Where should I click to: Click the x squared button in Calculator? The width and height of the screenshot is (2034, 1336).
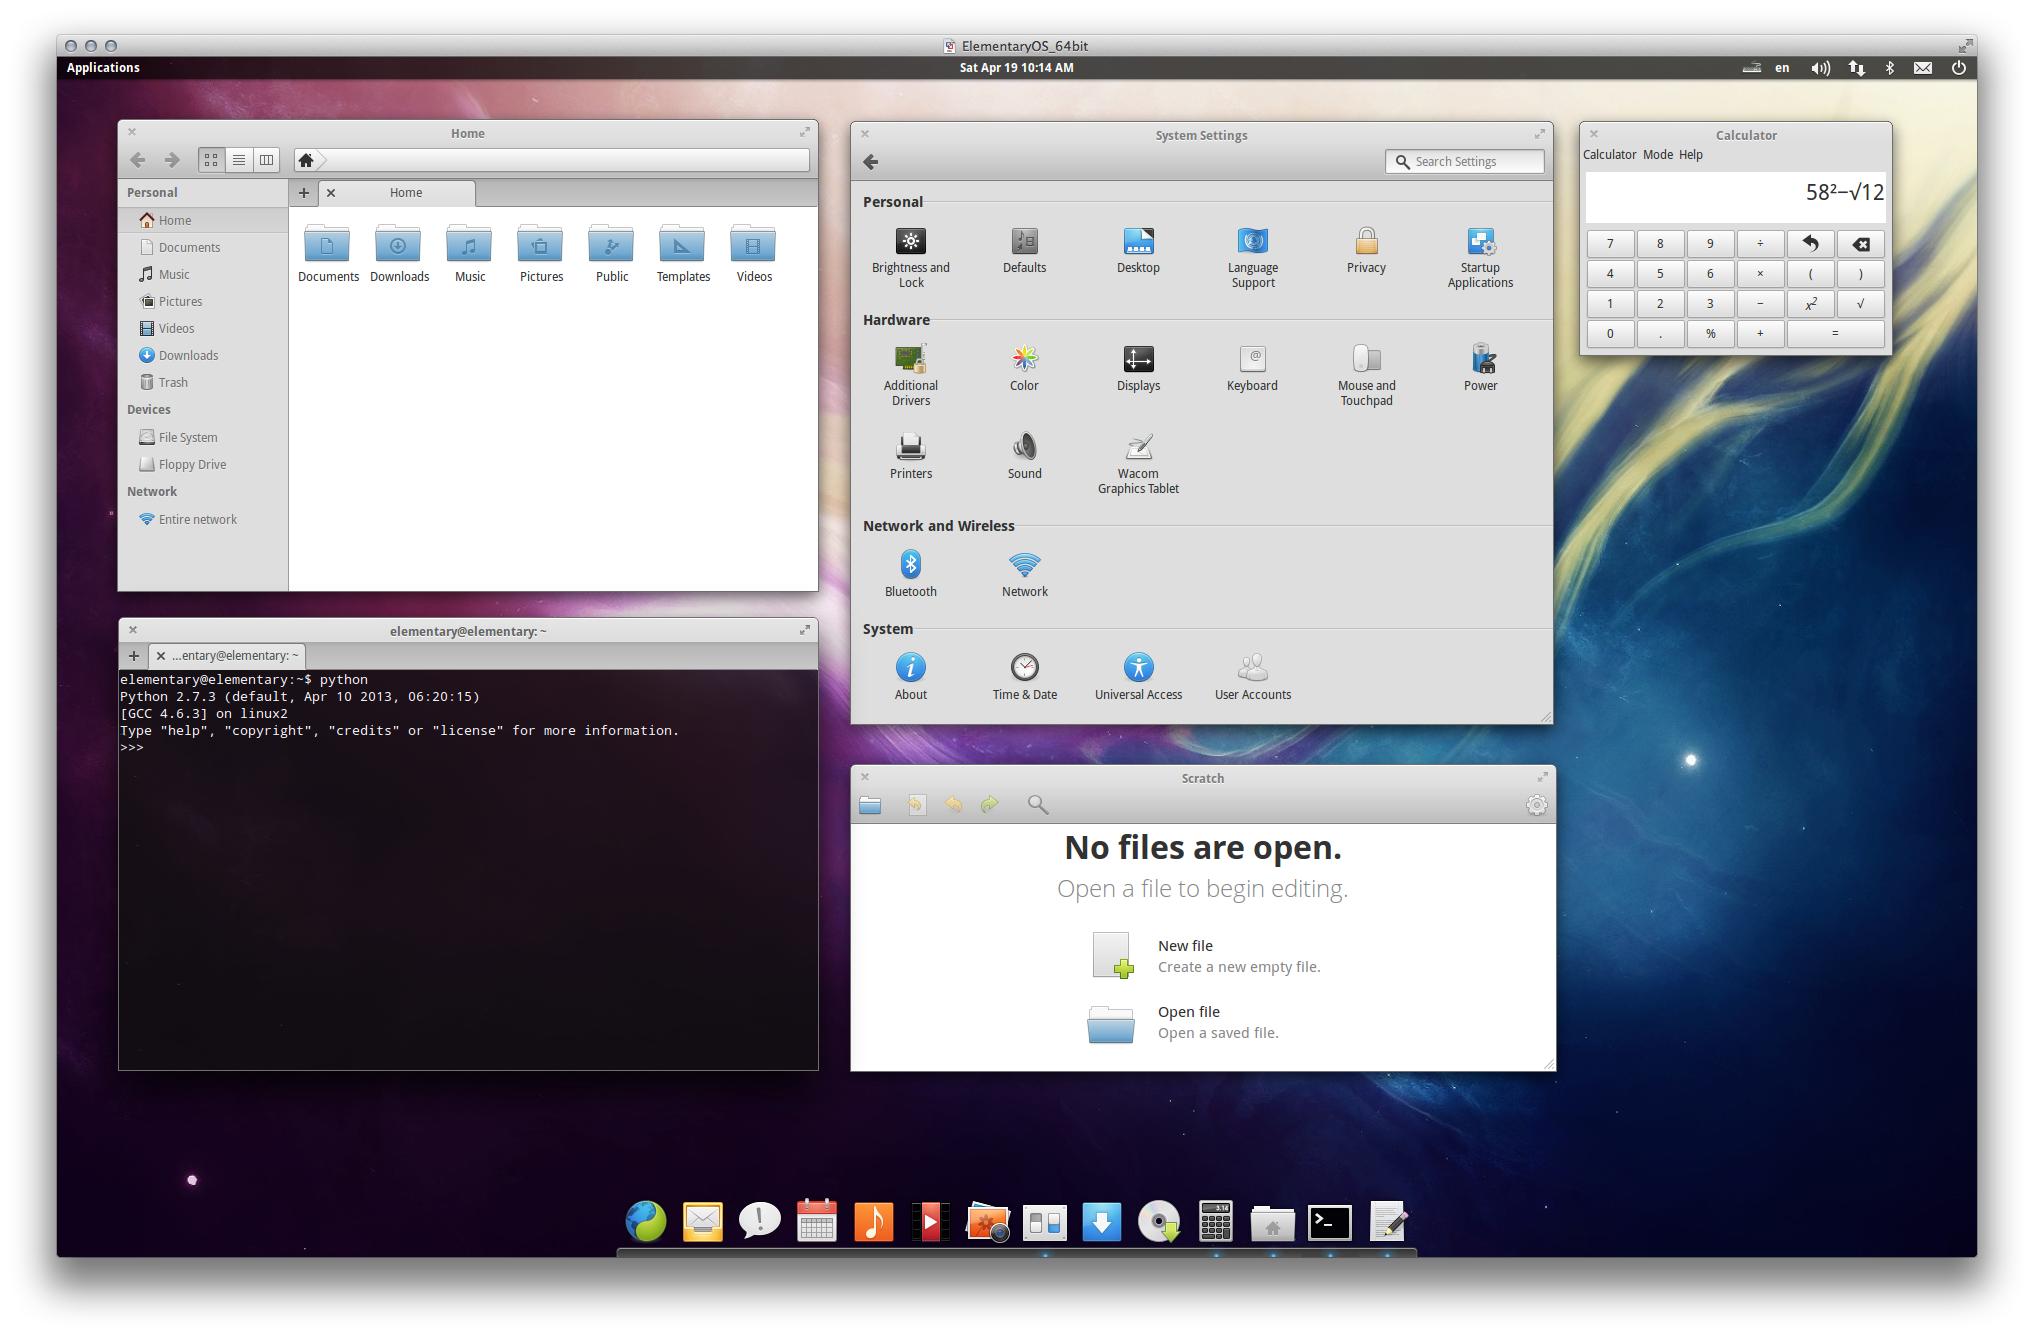point(1810,304)
